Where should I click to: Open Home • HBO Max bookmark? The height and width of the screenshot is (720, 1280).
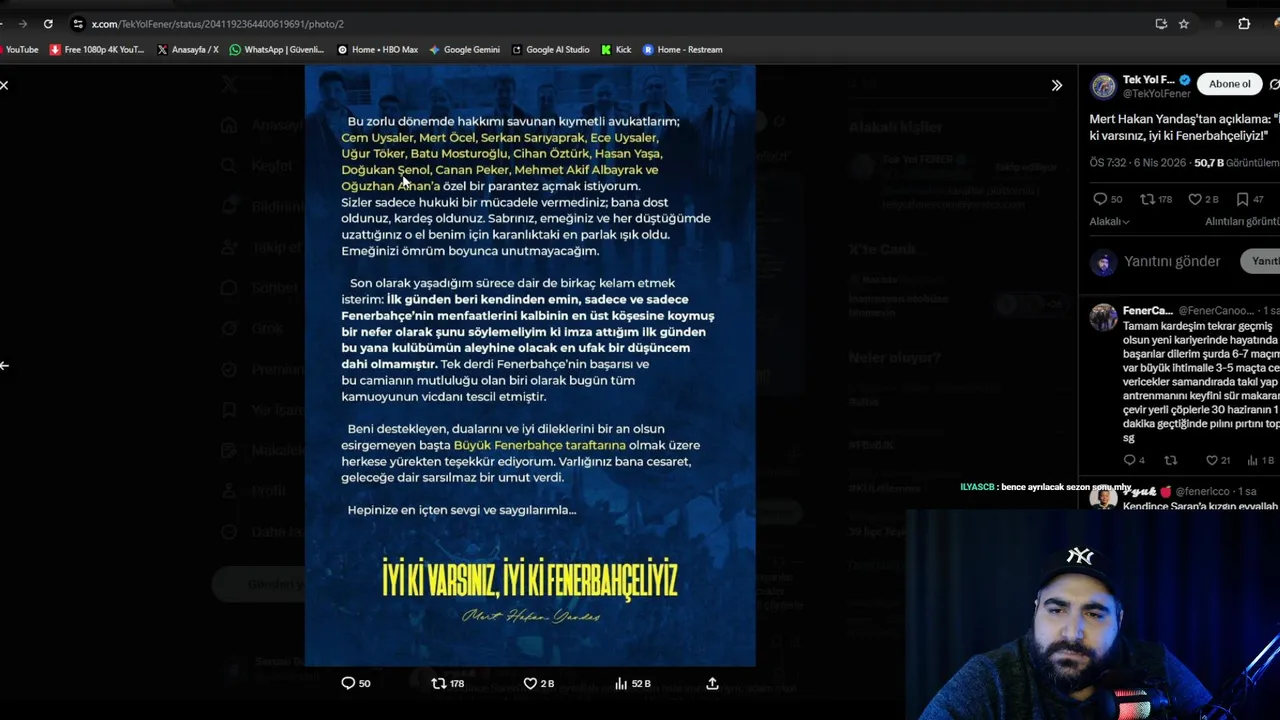378,49
